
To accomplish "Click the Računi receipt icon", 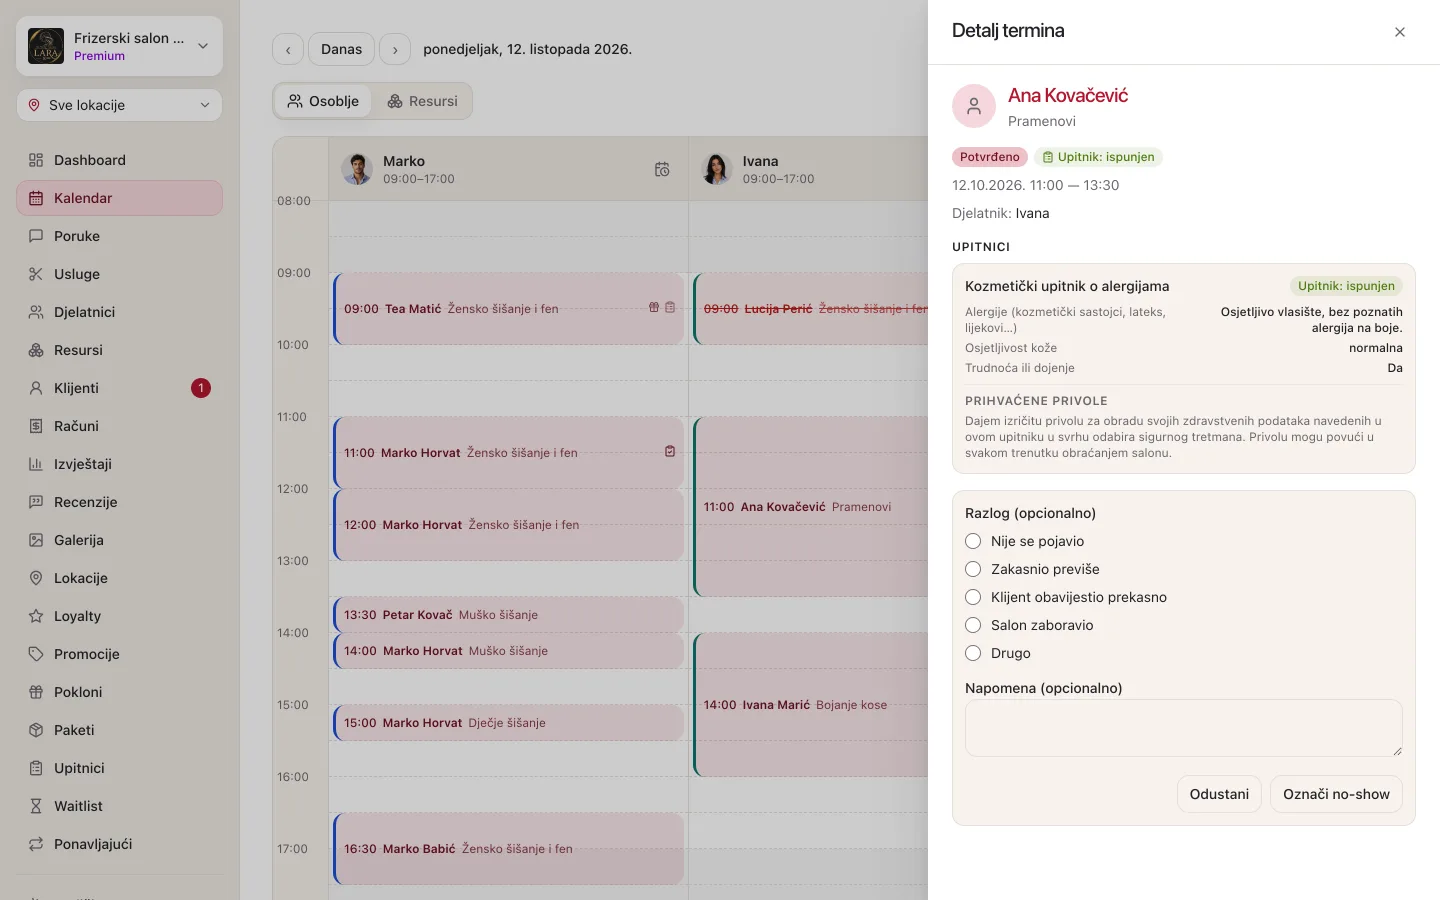I will pos(36,426).
